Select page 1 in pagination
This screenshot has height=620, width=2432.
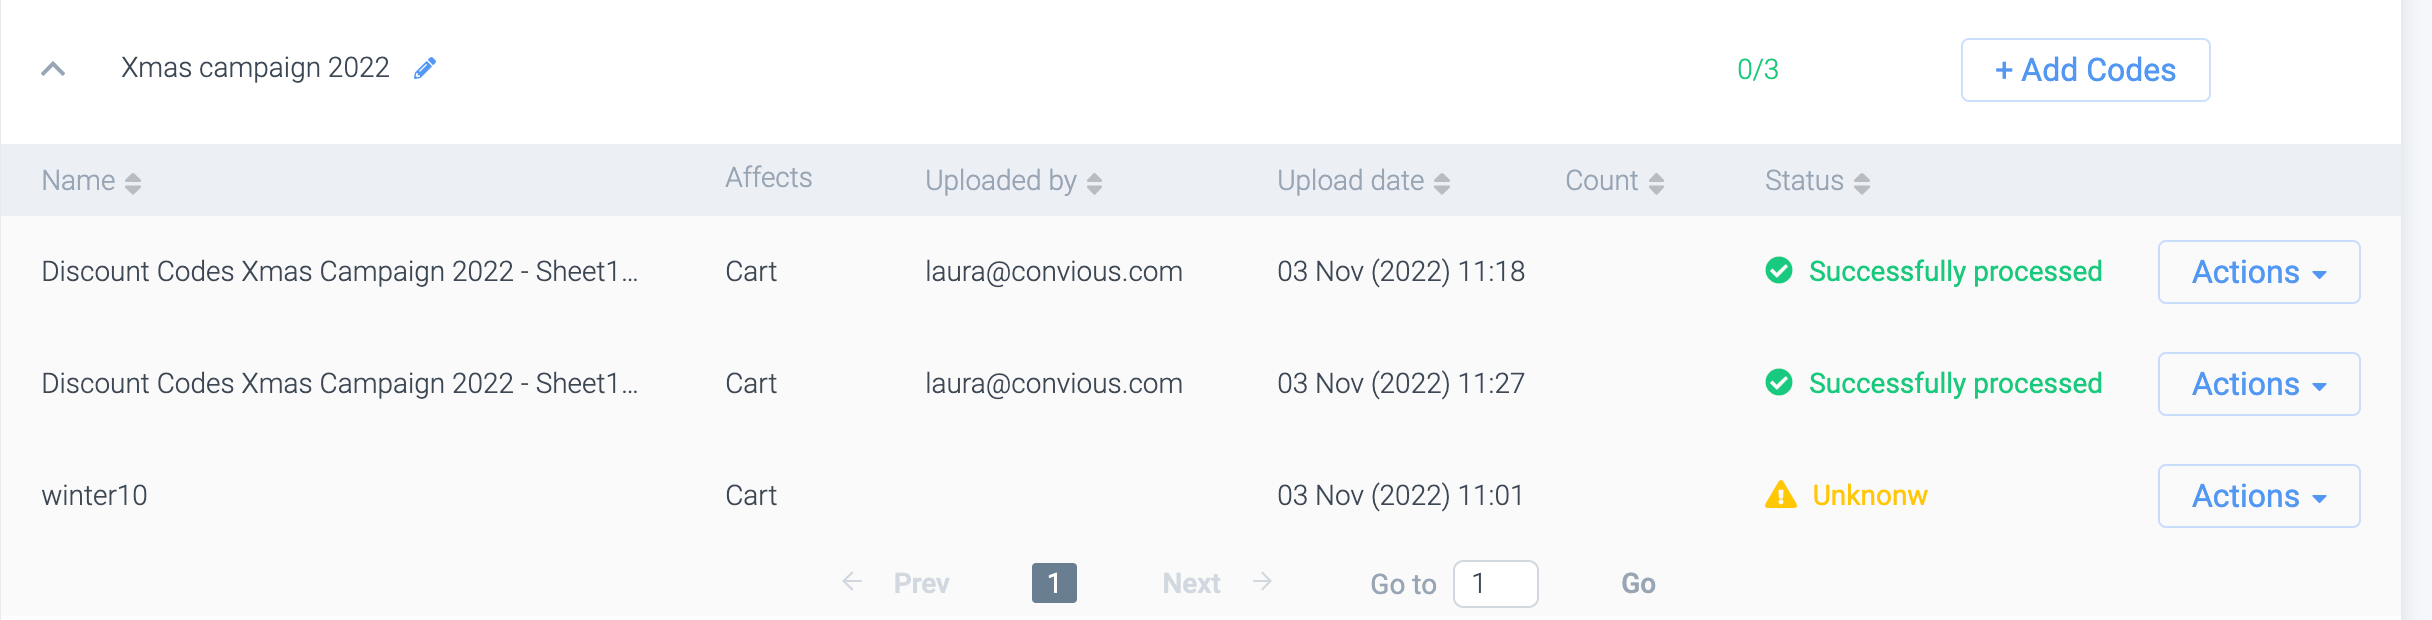click(1054, 583)
